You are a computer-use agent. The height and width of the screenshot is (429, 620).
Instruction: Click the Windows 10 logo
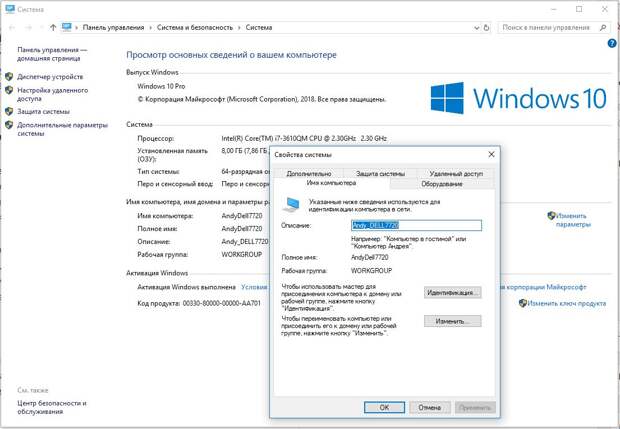(518, 98)
